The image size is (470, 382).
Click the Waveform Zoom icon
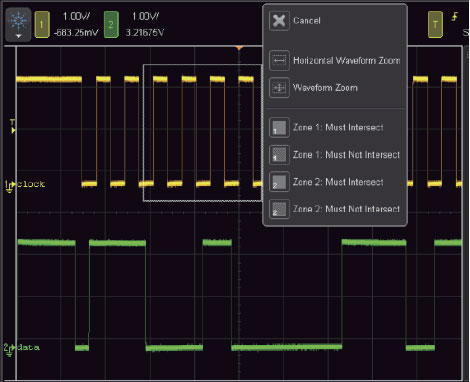pyautogui.click(x=279, y=88)
